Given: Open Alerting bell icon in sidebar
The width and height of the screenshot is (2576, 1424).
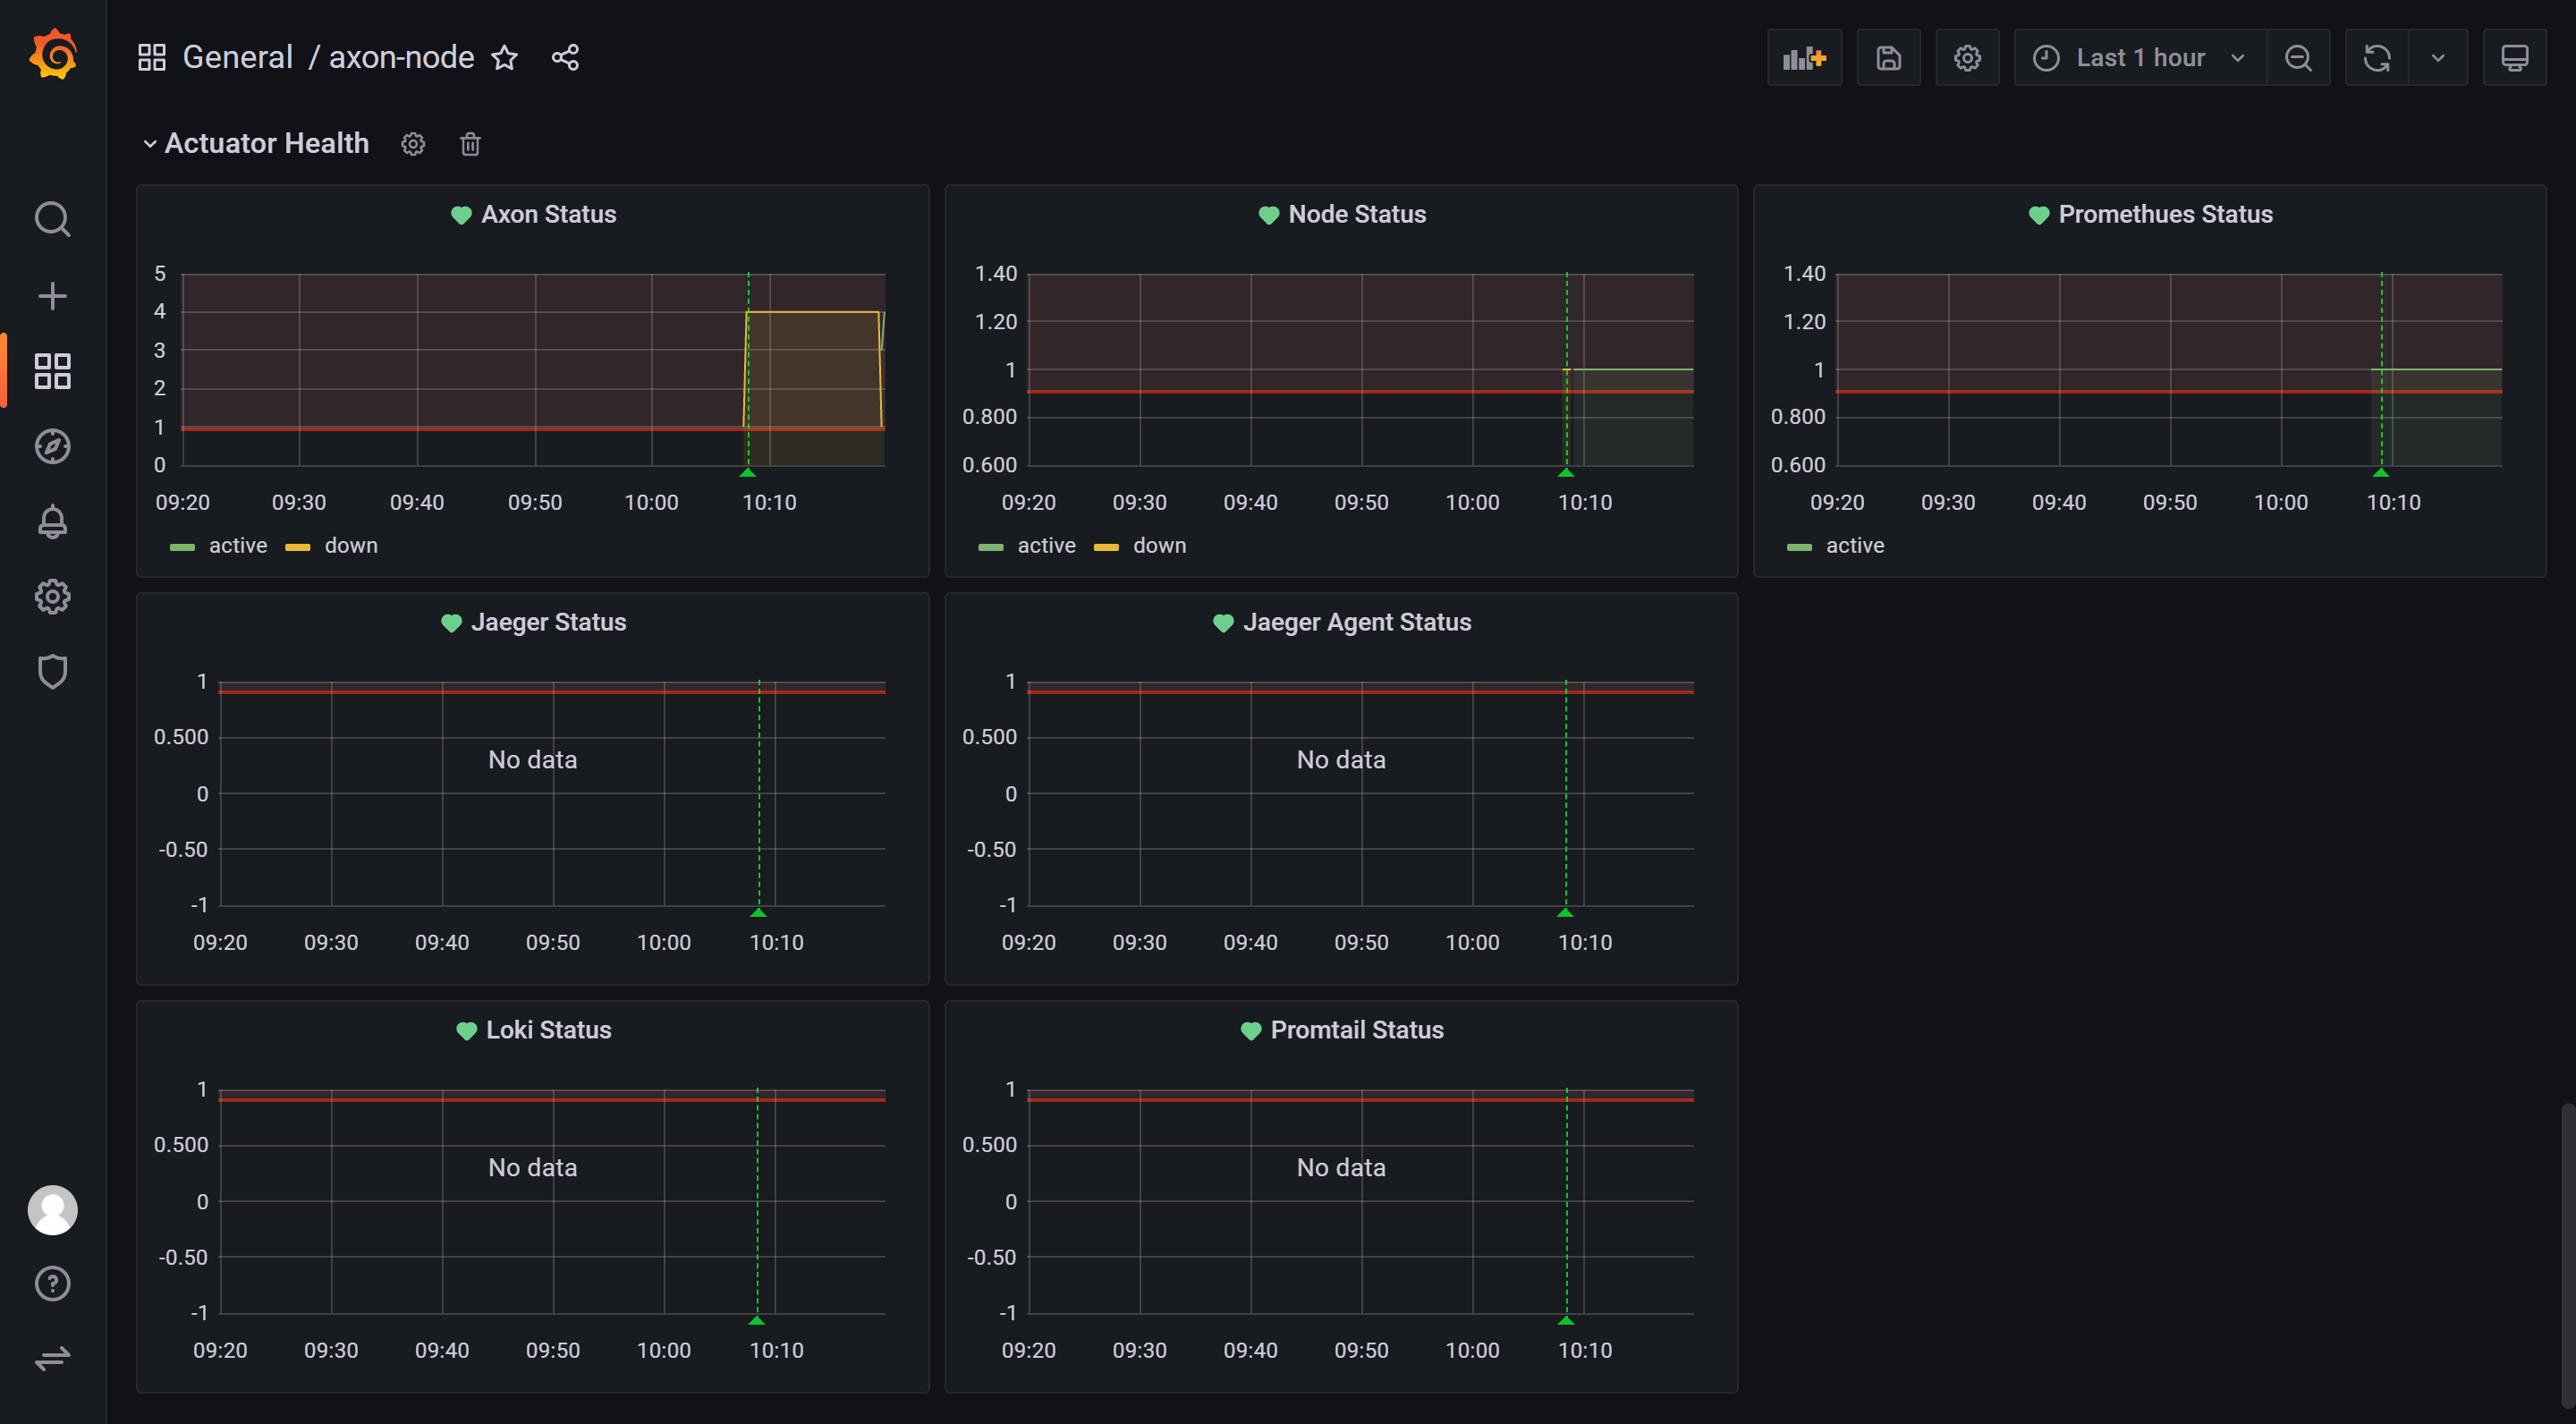Looking at the screenshot, I should click(x=52, y=521).
